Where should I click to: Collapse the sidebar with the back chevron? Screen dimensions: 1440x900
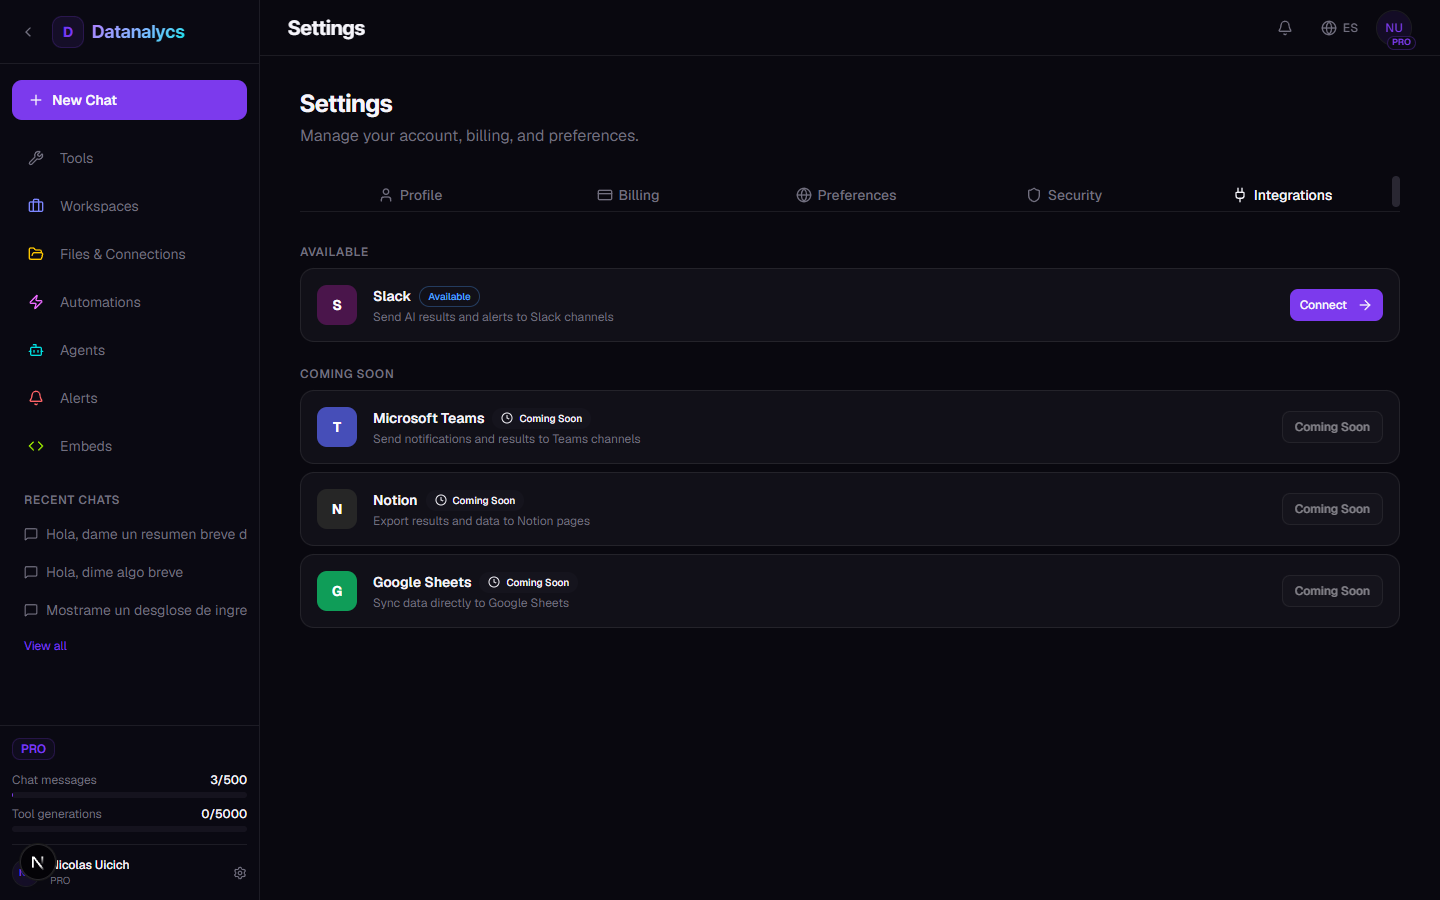pos(28,32)
